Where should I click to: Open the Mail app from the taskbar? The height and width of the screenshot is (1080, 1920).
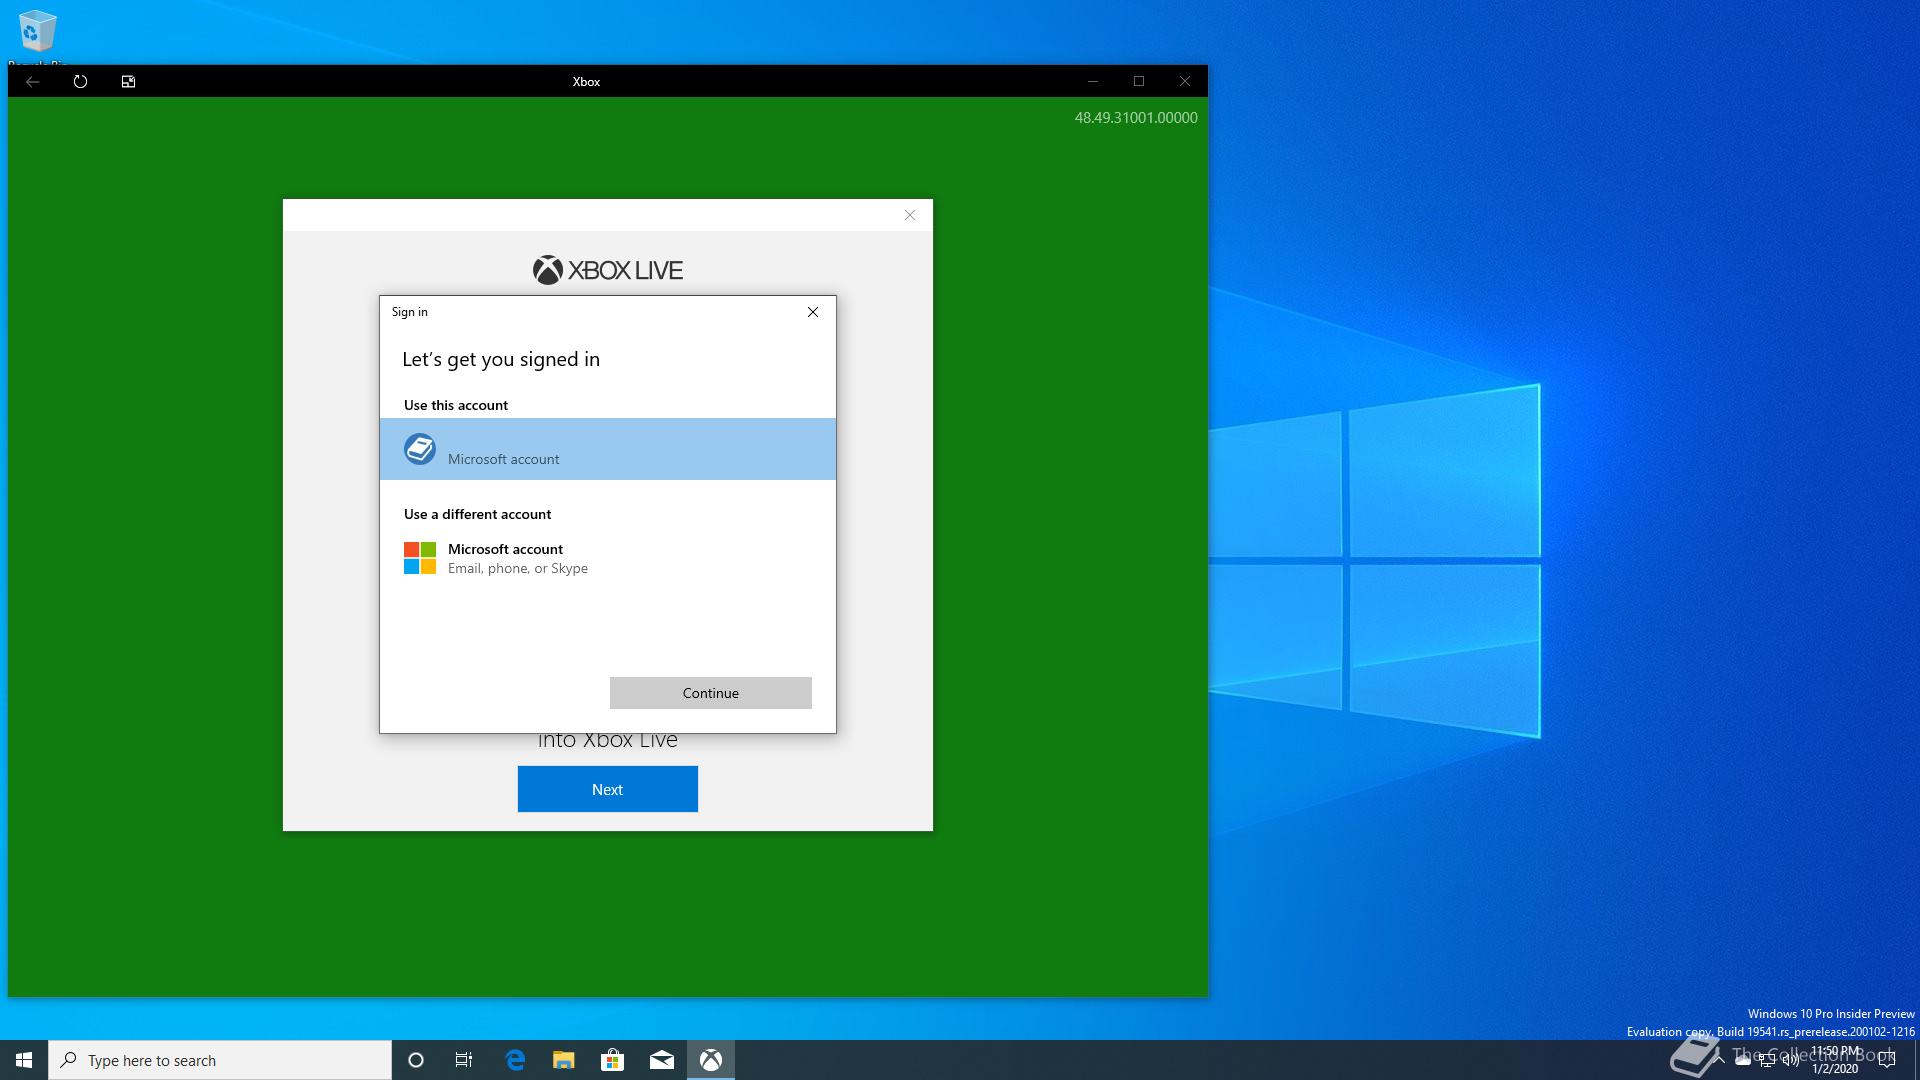(662, 1060)
